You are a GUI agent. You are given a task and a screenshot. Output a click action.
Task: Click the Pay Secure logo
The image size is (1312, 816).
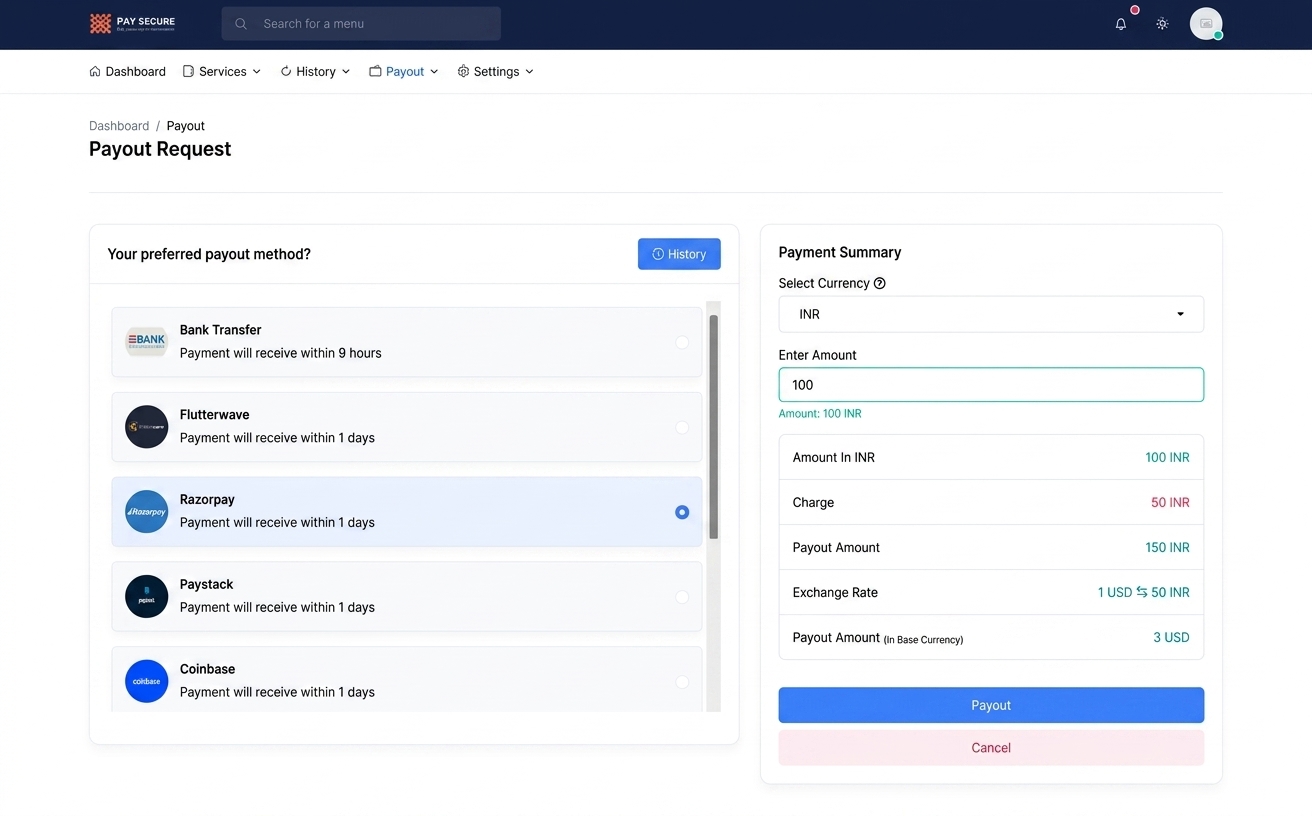point(132,23)
